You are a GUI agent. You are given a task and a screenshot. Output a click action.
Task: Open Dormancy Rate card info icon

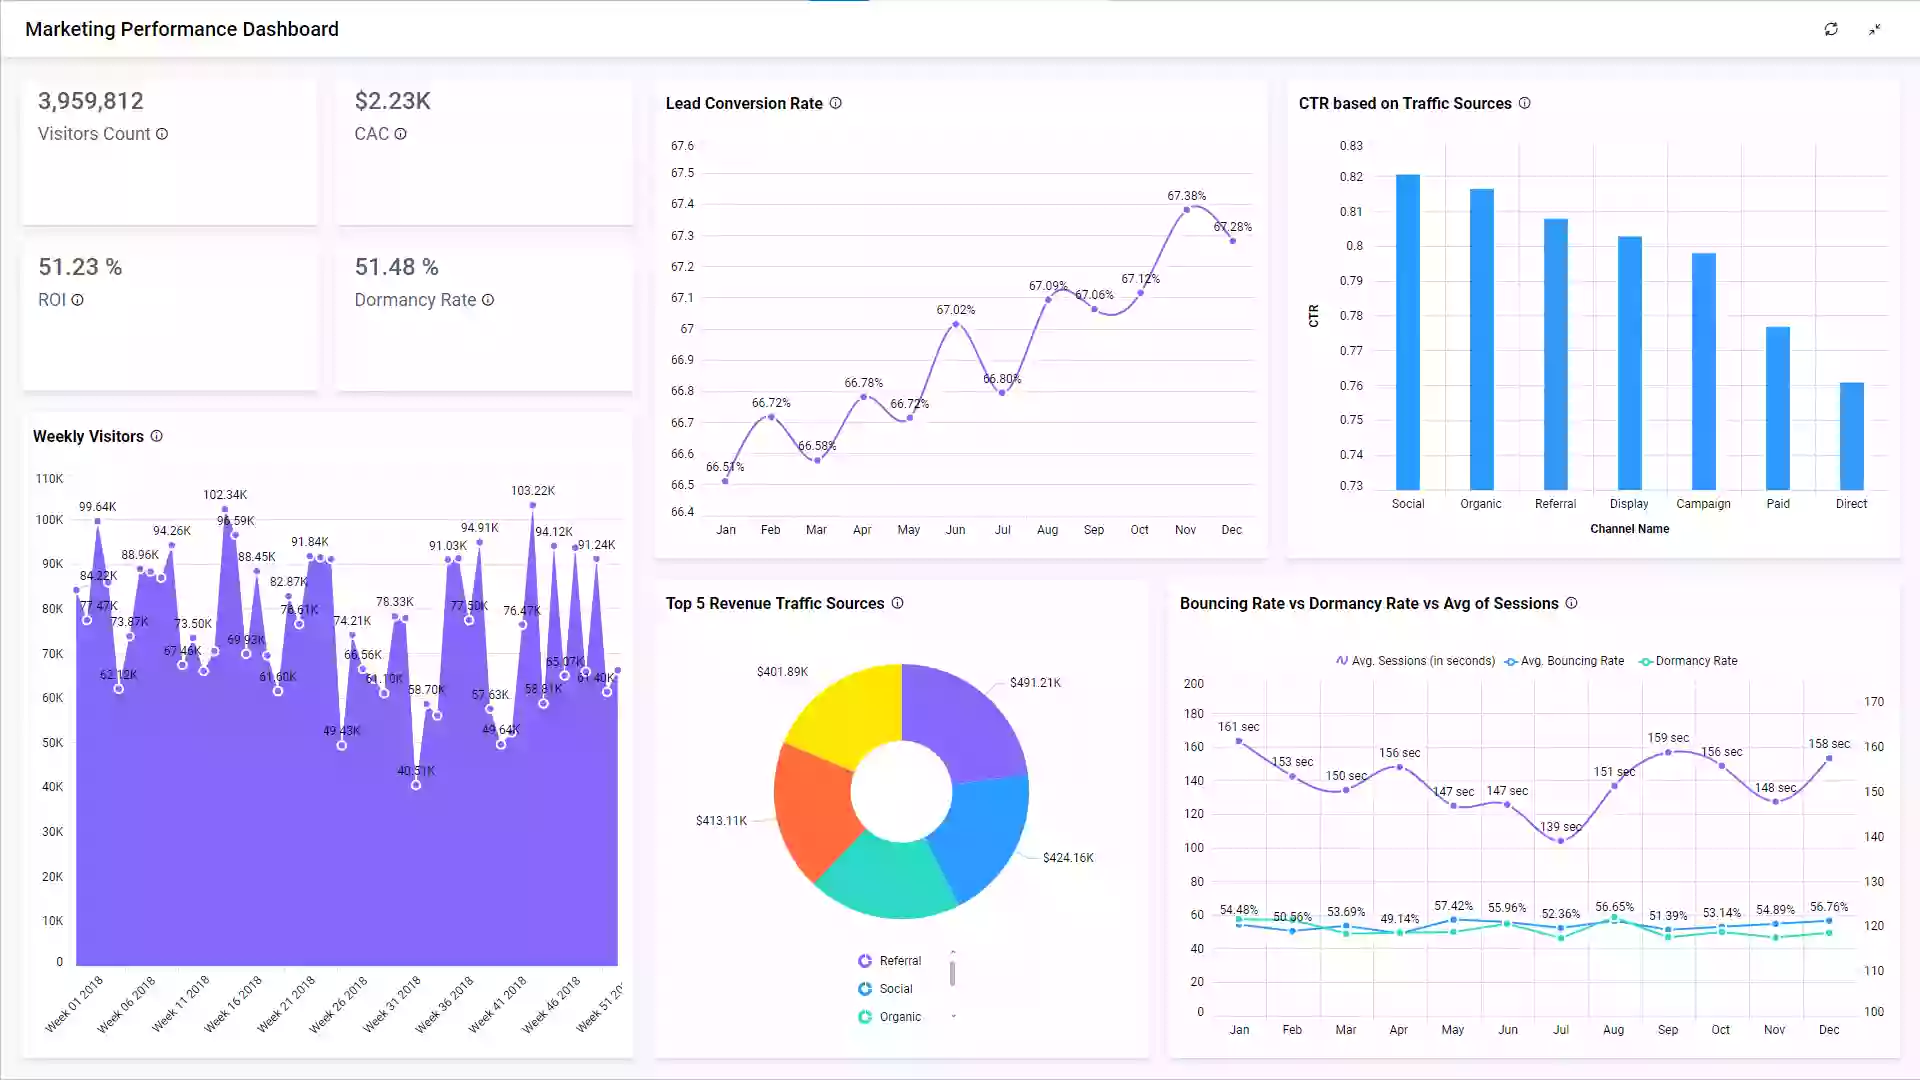click(488, 300)
